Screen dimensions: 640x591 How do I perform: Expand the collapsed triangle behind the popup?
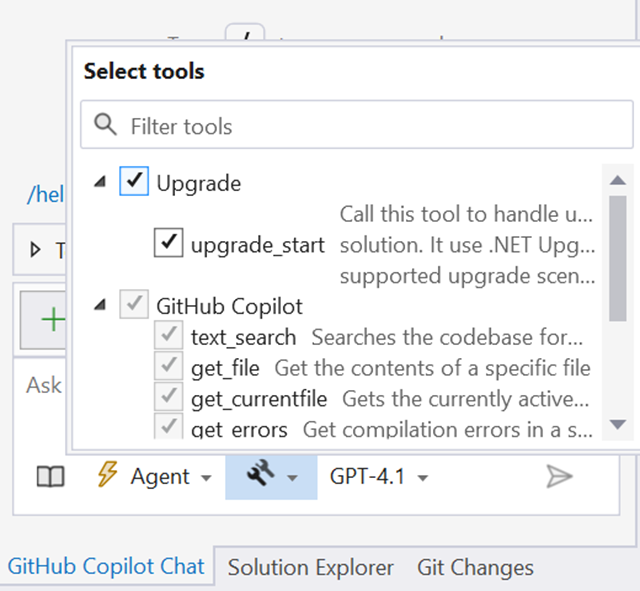[x=36, y=249]
